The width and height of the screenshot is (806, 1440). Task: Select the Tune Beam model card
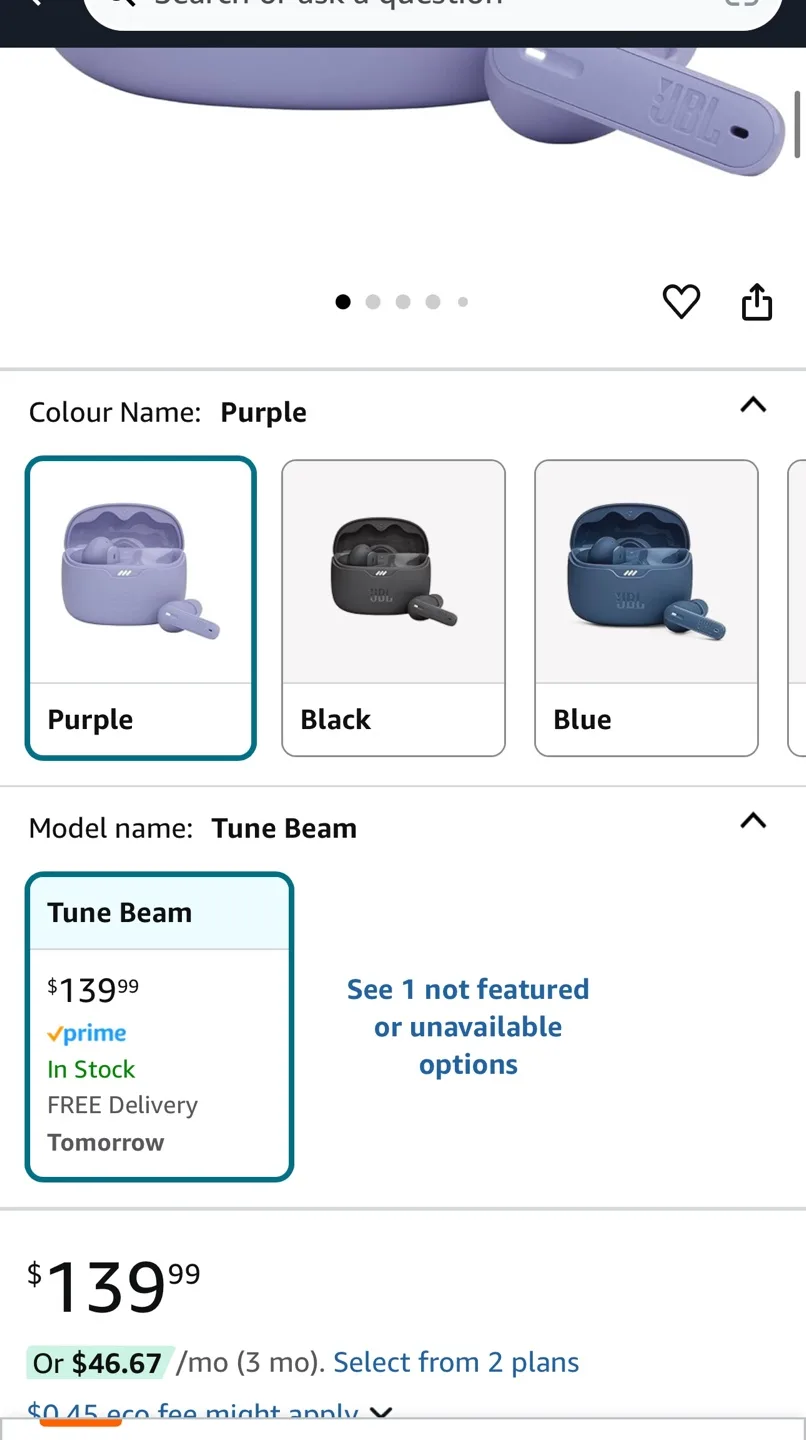click(x=159, y=1026)
